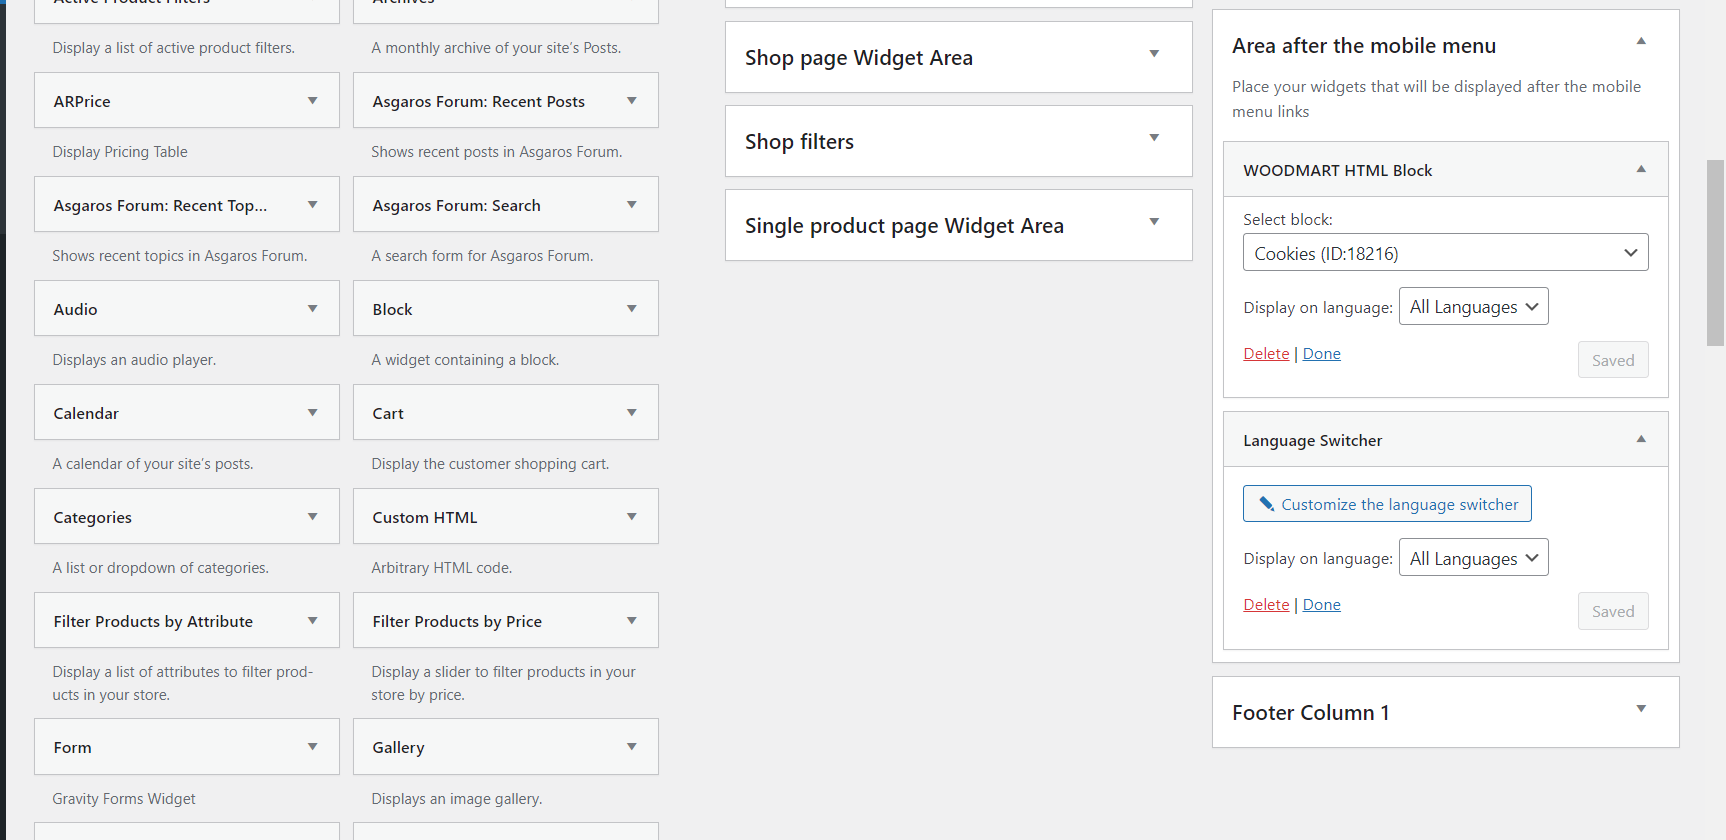
Task: Open WOODMART block All Languages dropdown
Action: click(1473, 307)
